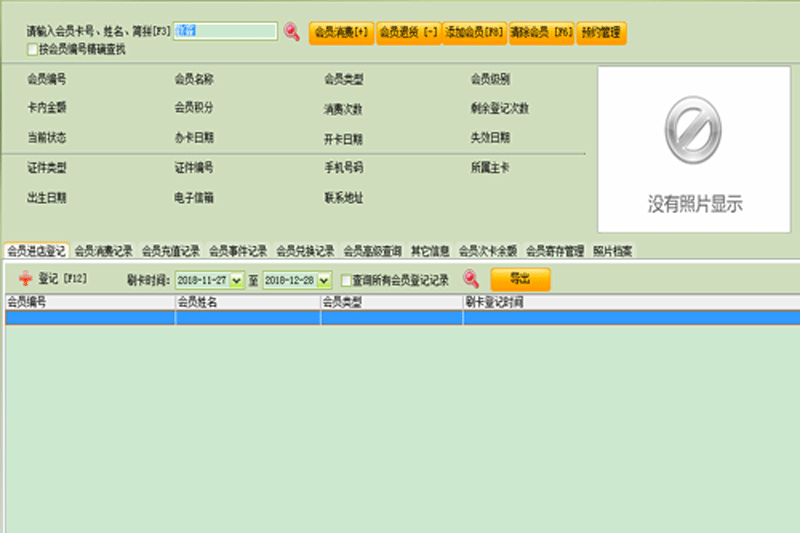
Task: Click the 会员消费[+] button
Action: [341, 33]
